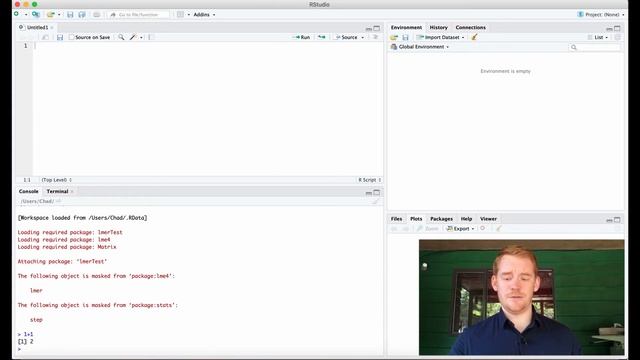Click the Zoom plot button
The image size is (640, 360).
click(x=427, y=229)
